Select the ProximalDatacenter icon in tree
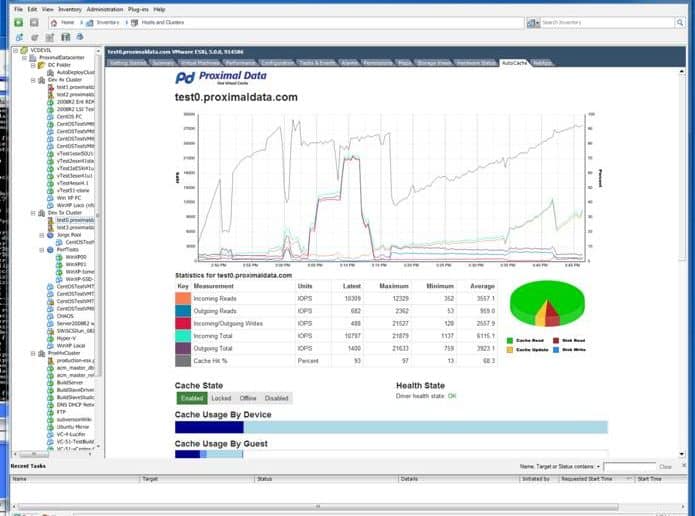 click(33, 58)
